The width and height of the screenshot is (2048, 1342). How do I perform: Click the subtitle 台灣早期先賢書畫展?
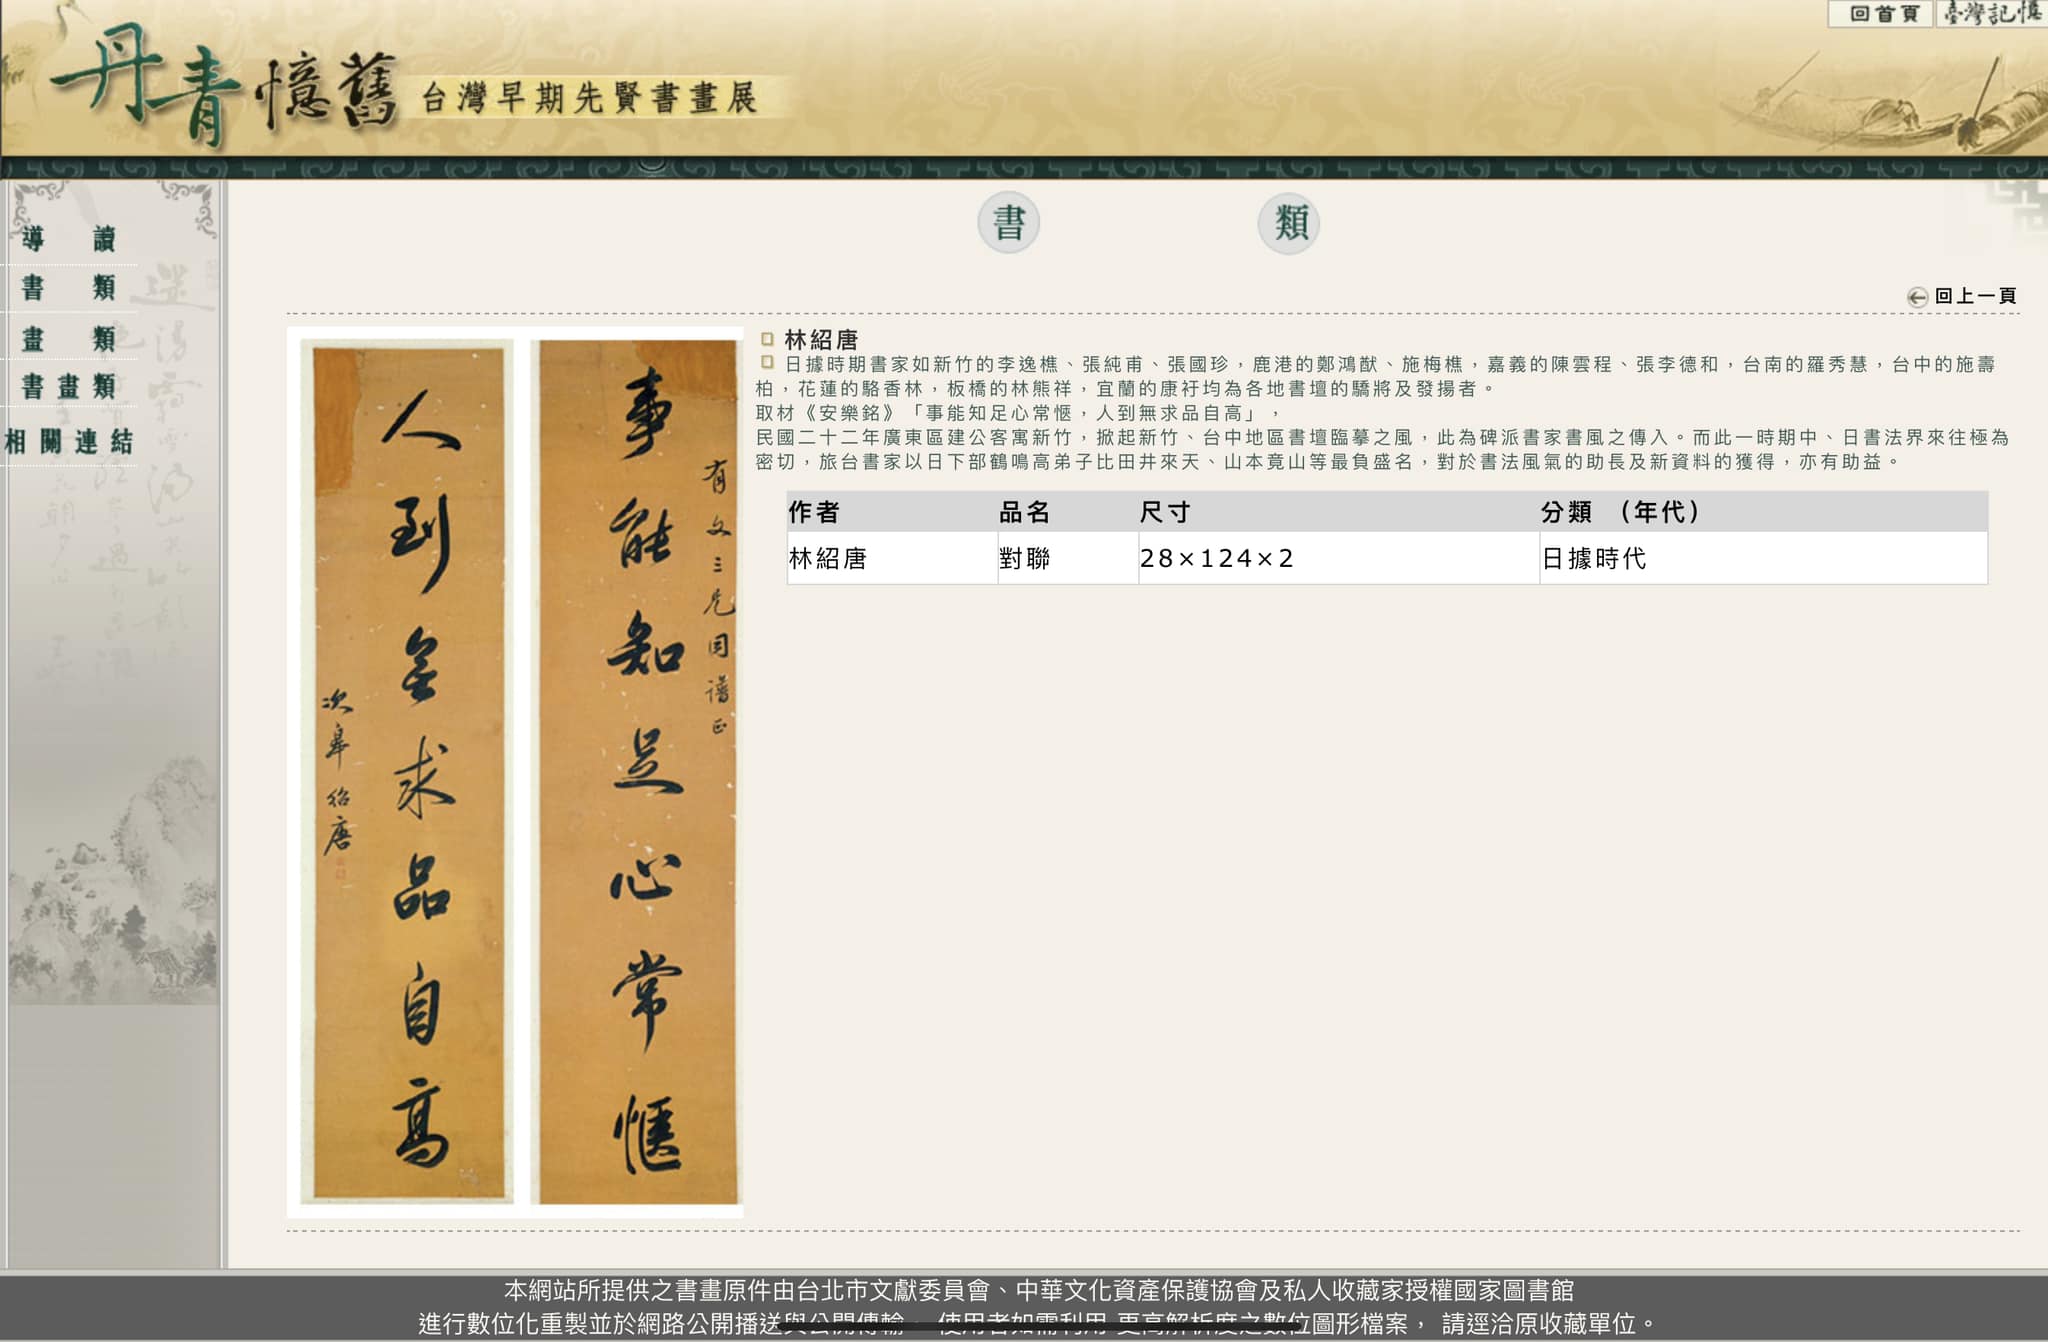pyautogui.click(x=589, y=98)
